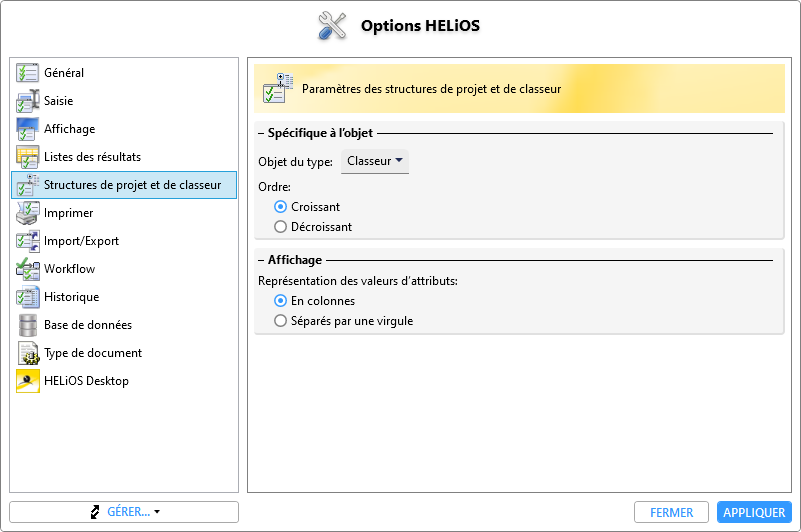This screenshot has height=532, width=801.
Task: Click the Historique list icon
Action: (27, 297)
